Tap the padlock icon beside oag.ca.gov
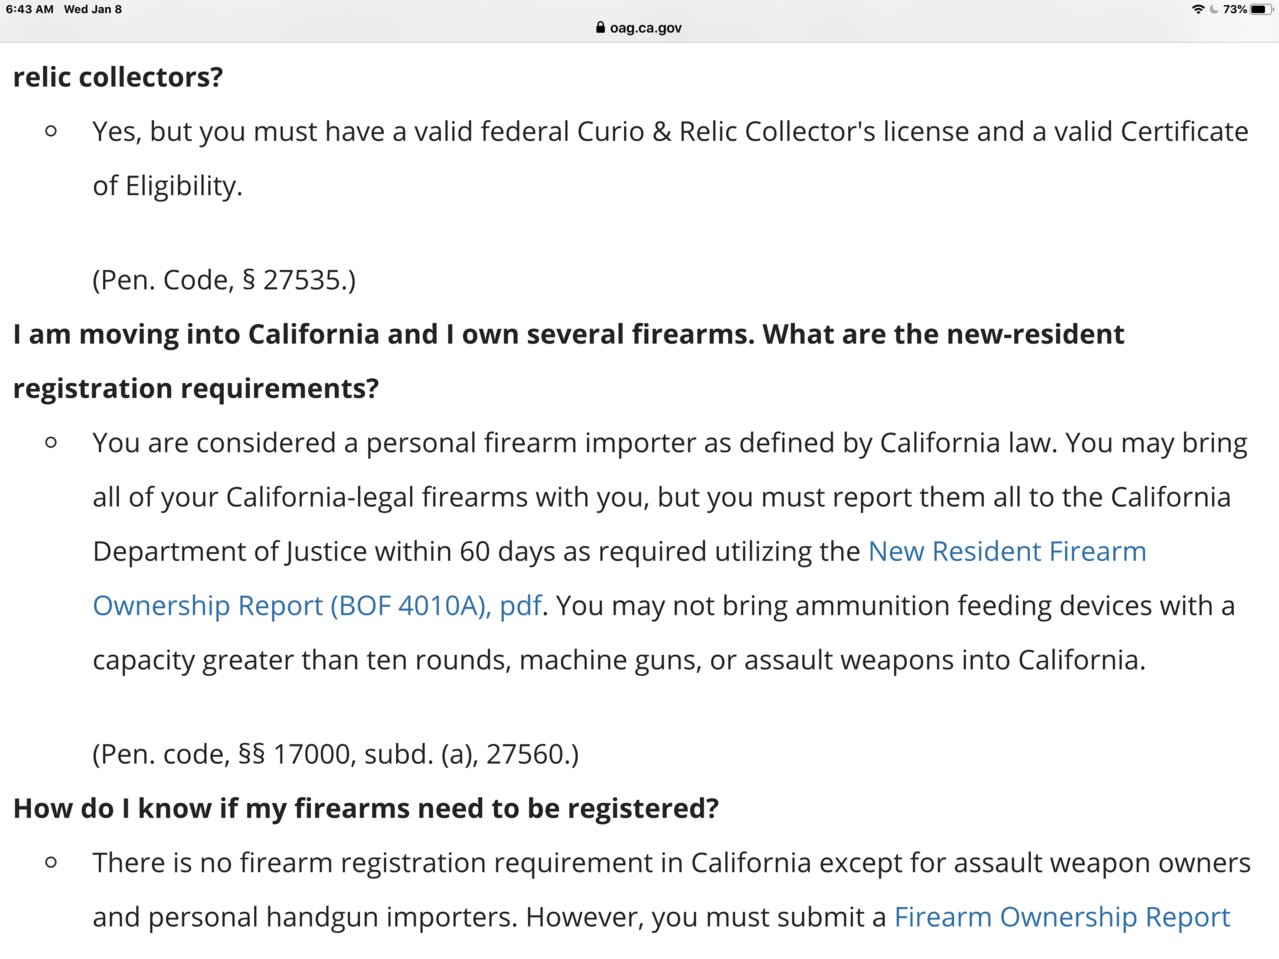 pos(600,28)
